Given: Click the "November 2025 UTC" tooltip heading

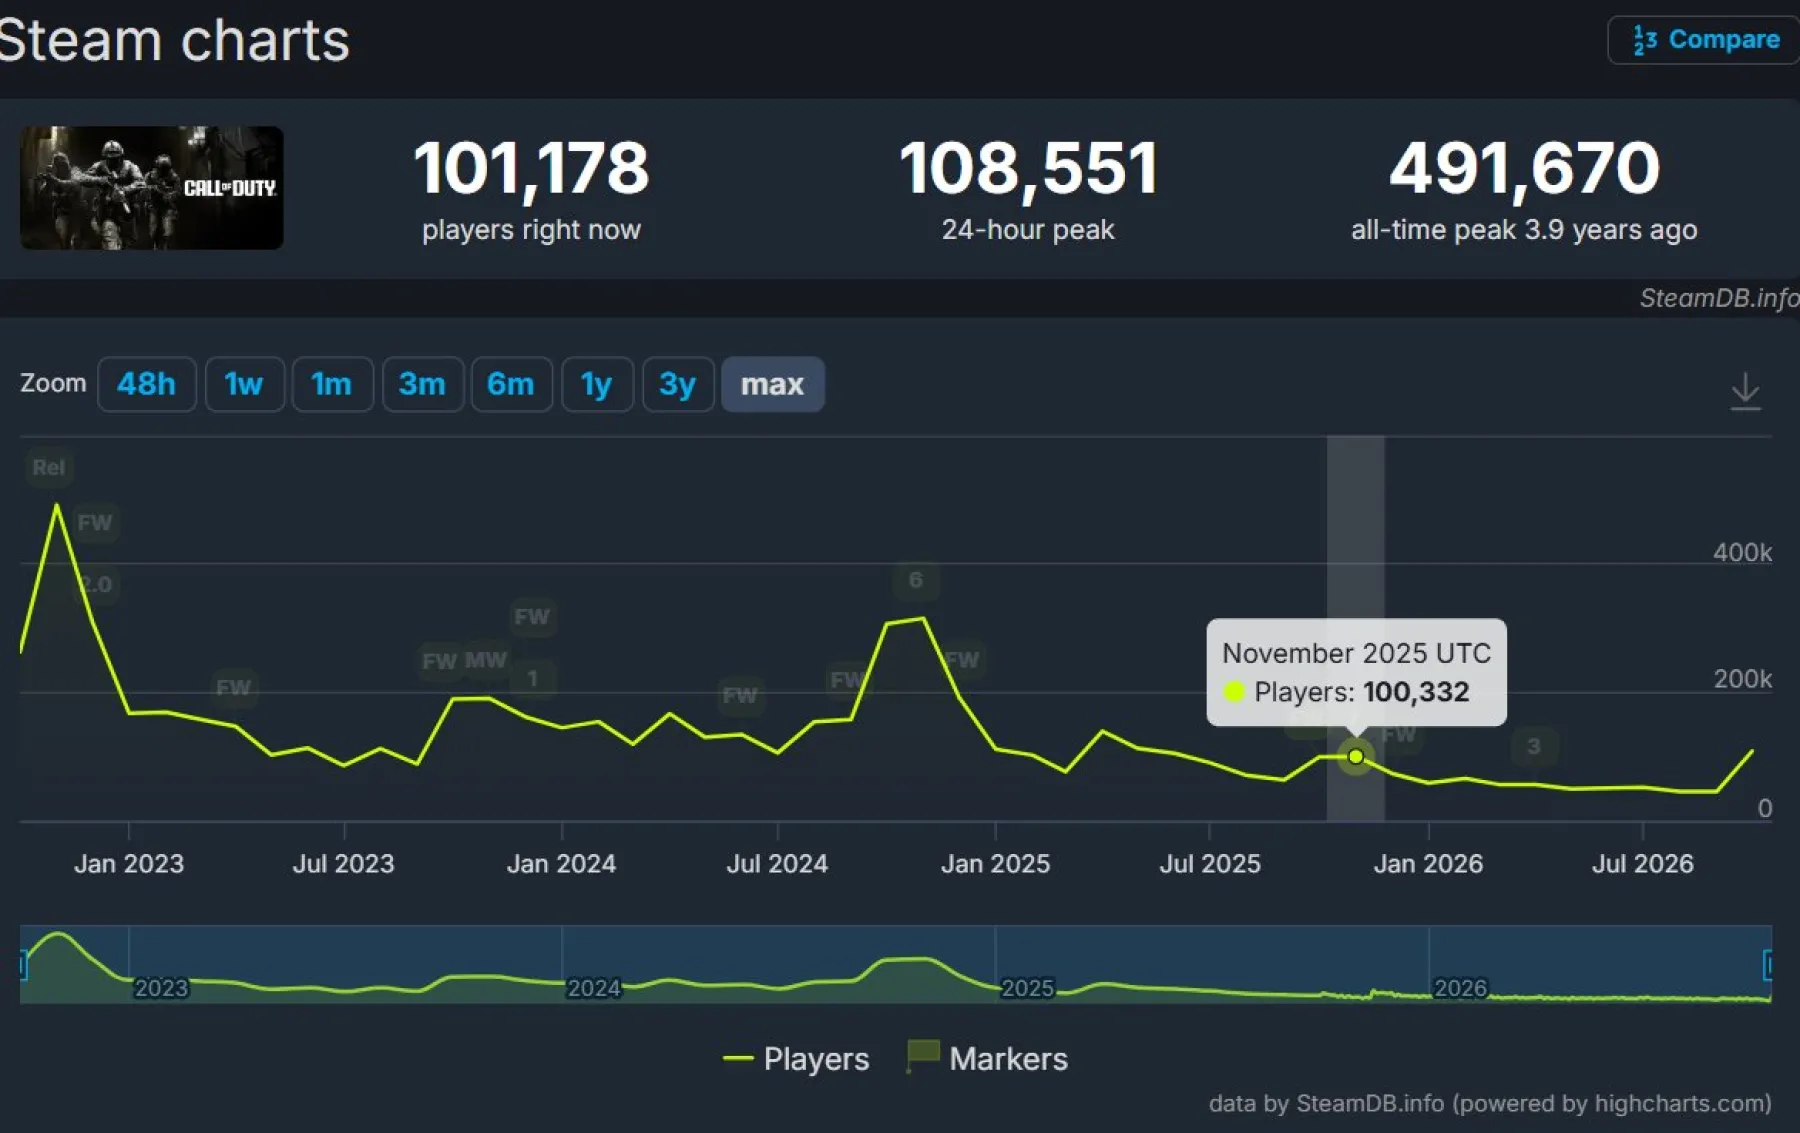Looking at the screenshot, I should pos(1357,653).
